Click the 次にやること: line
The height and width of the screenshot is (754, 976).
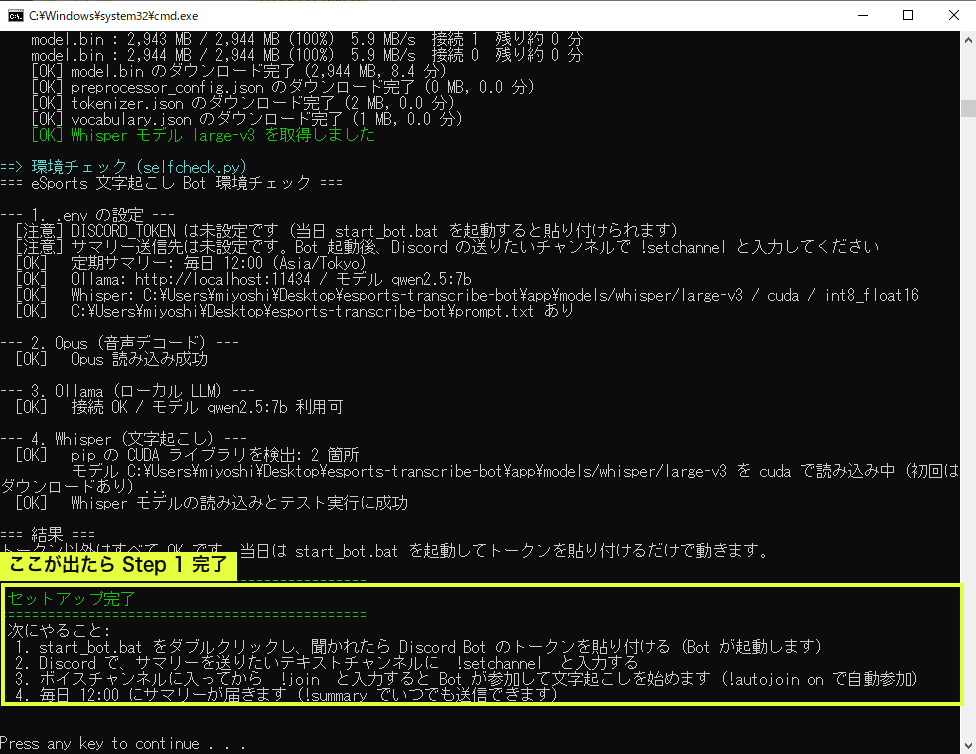coord(59,631)
